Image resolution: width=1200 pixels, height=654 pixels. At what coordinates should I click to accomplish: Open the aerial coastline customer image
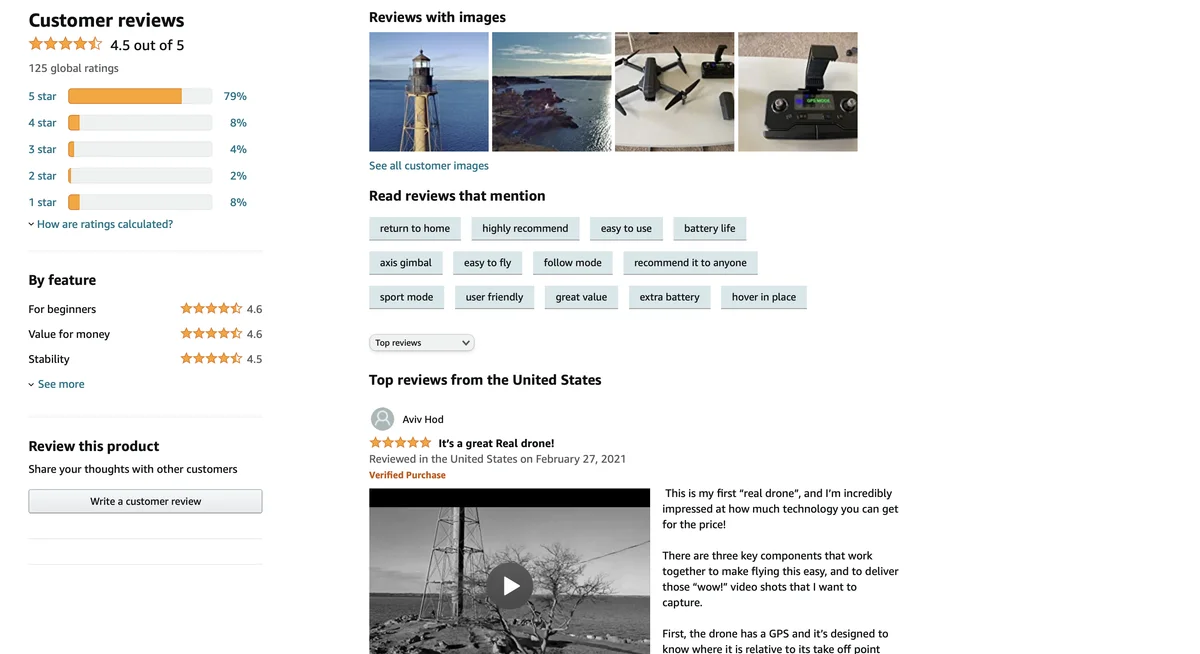point(552,92)
